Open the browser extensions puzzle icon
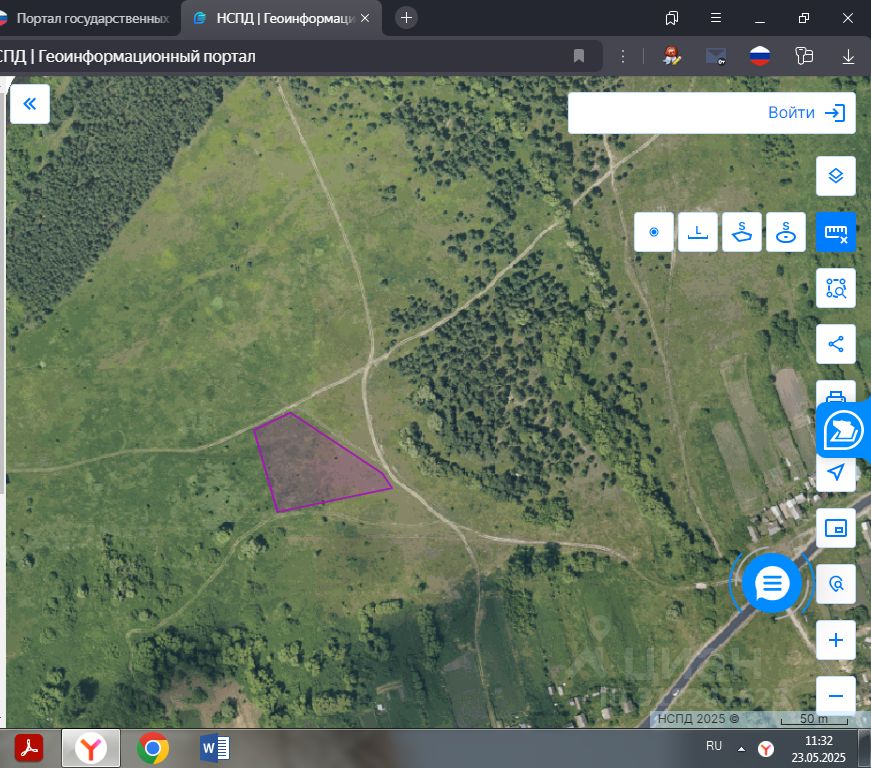Screen dimensions: 871x768 pyautogui.click(x=804, y=56)
